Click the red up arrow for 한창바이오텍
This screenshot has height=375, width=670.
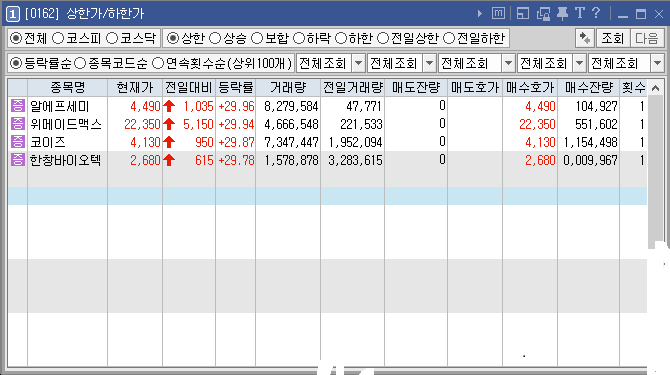169,160
